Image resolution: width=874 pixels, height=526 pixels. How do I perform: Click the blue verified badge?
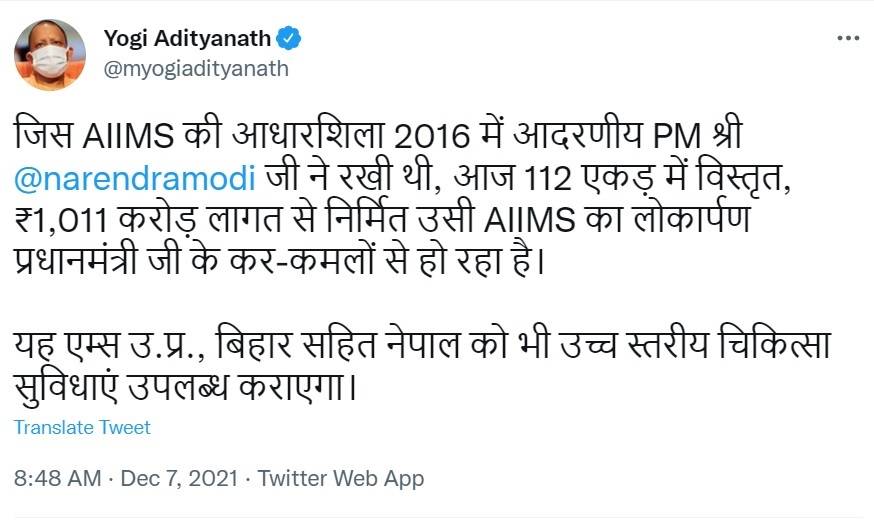click(289, 39)
